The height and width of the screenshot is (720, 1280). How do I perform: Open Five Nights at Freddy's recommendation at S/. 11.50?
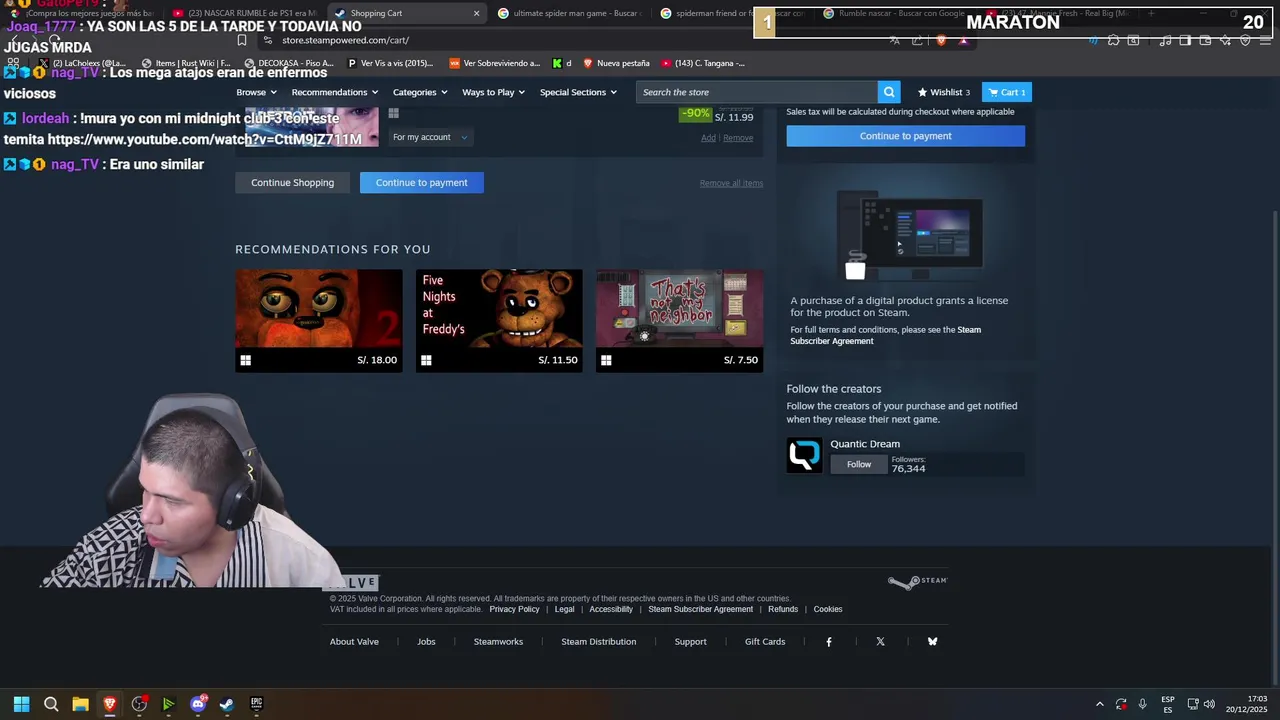point(499,320)
